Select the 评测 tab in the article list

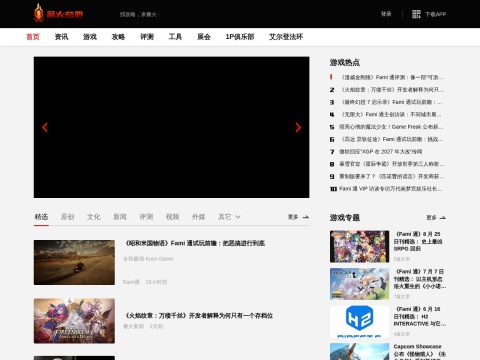146,217
